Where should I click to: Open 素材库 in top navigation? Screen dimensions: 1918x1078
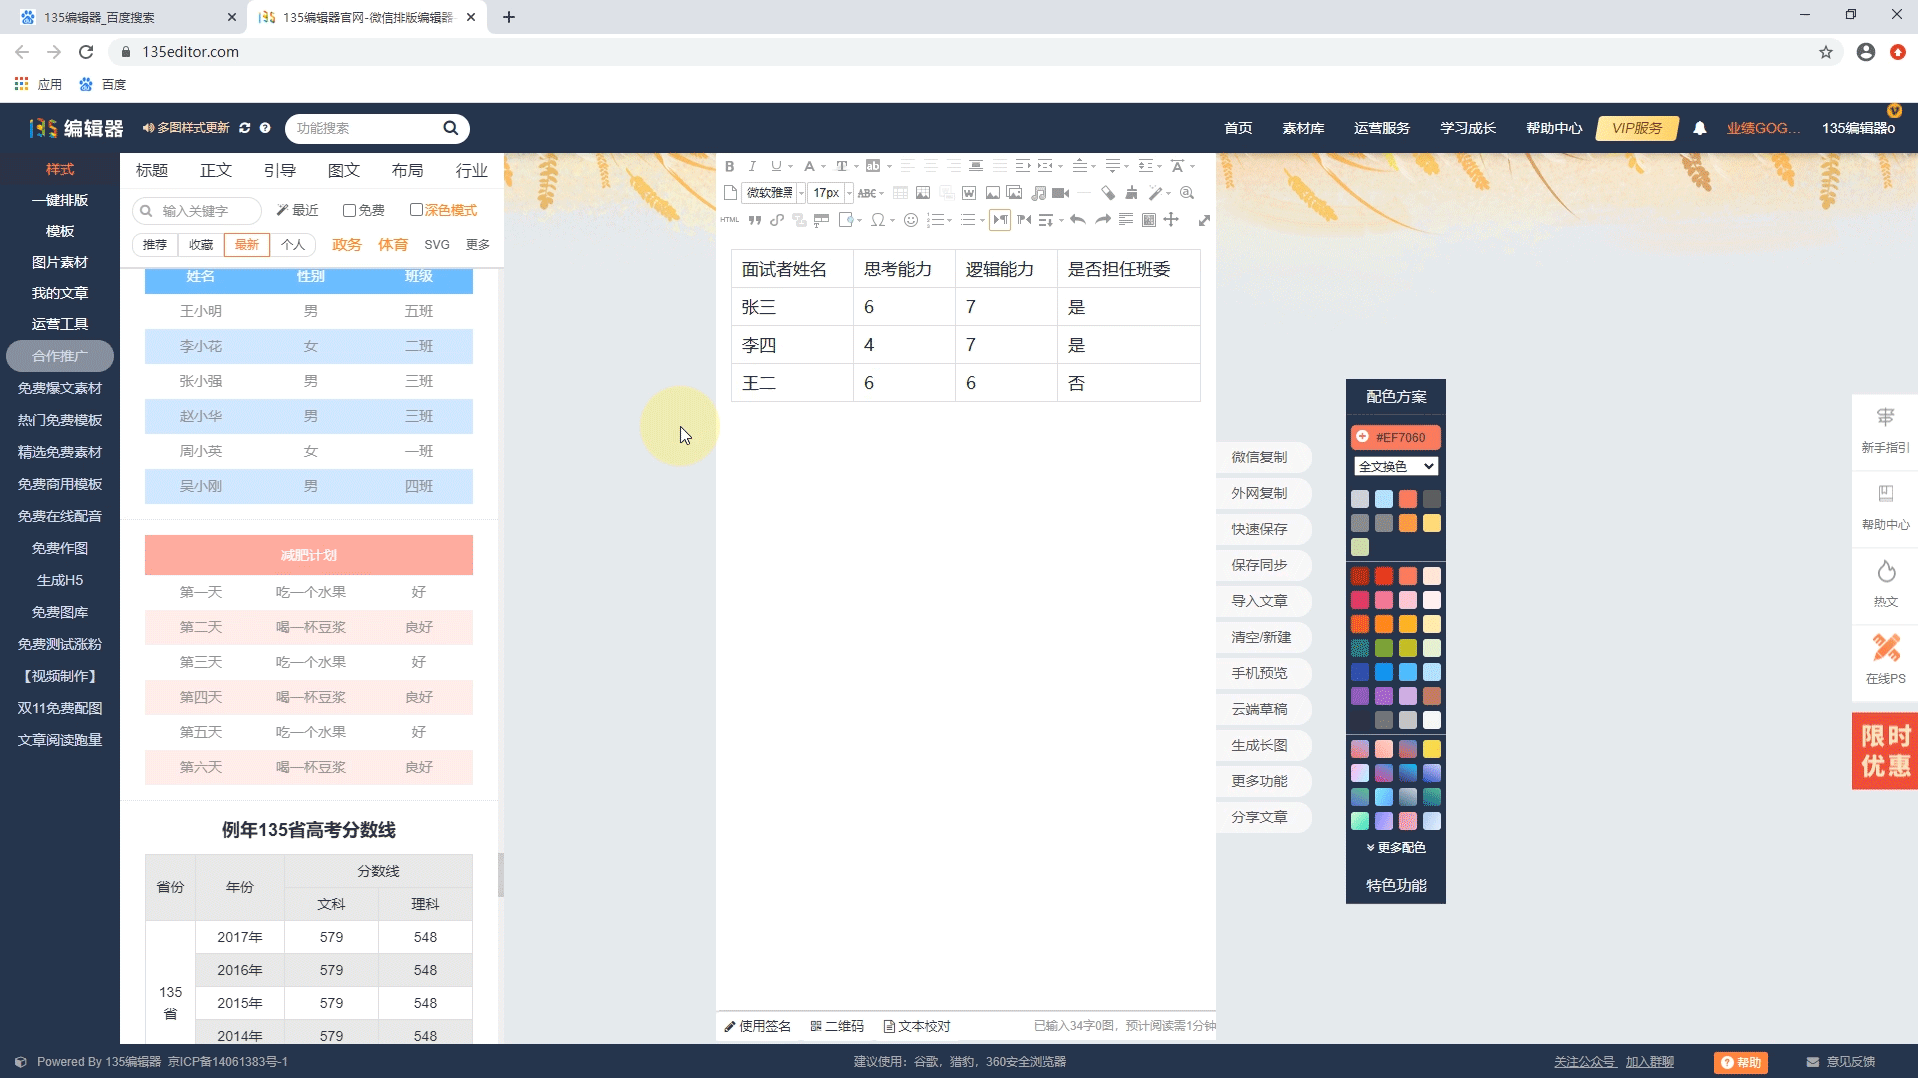(1303, 128)
